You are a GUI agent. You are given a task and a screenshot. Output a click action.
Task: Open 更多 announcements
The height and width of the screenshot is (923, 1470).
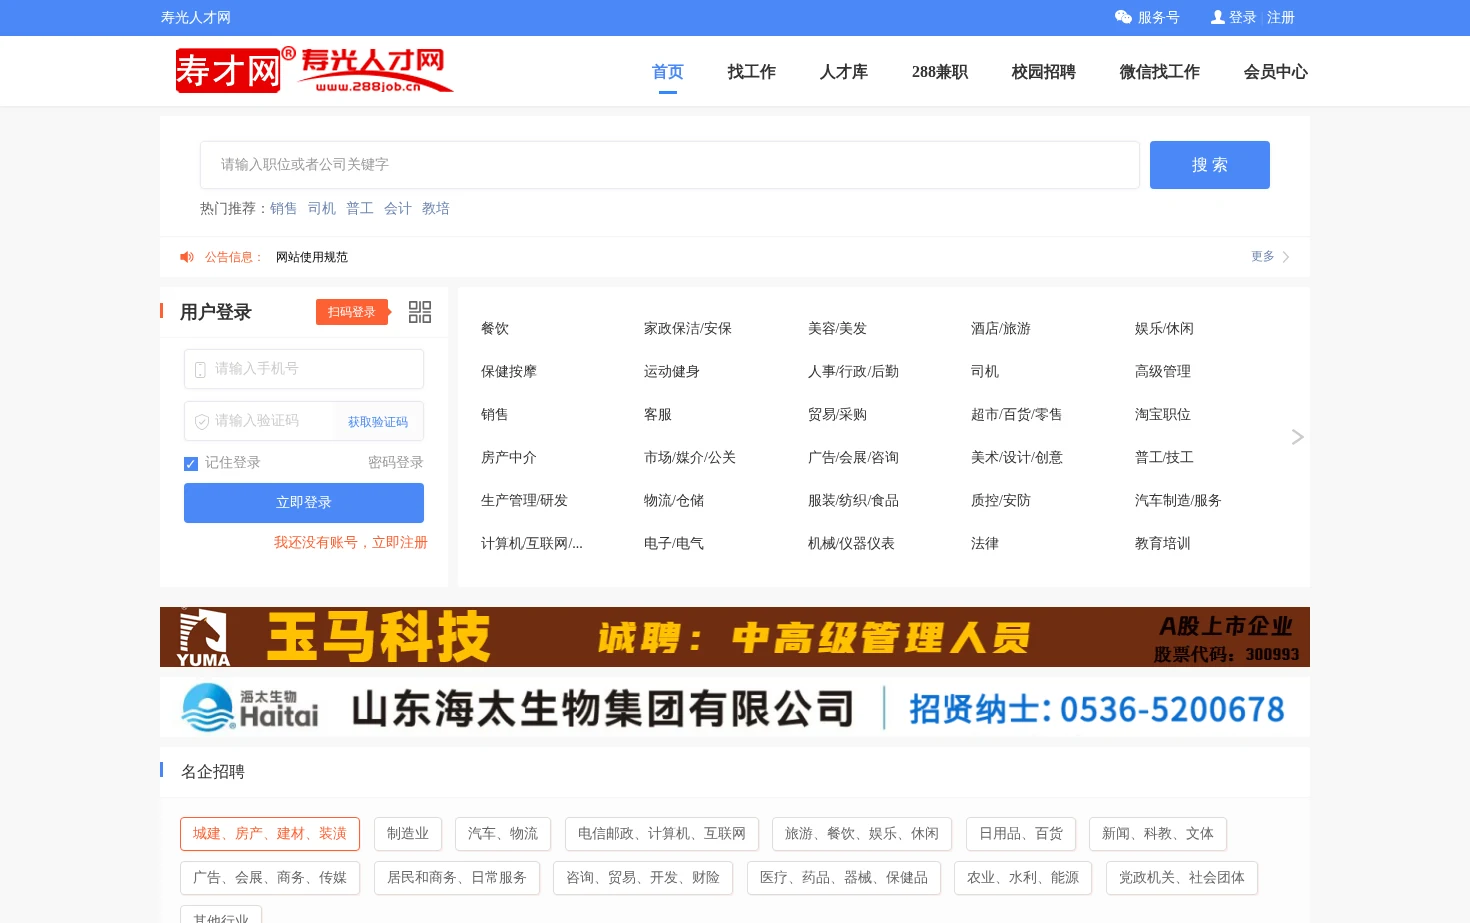(x=1270, y=257)
